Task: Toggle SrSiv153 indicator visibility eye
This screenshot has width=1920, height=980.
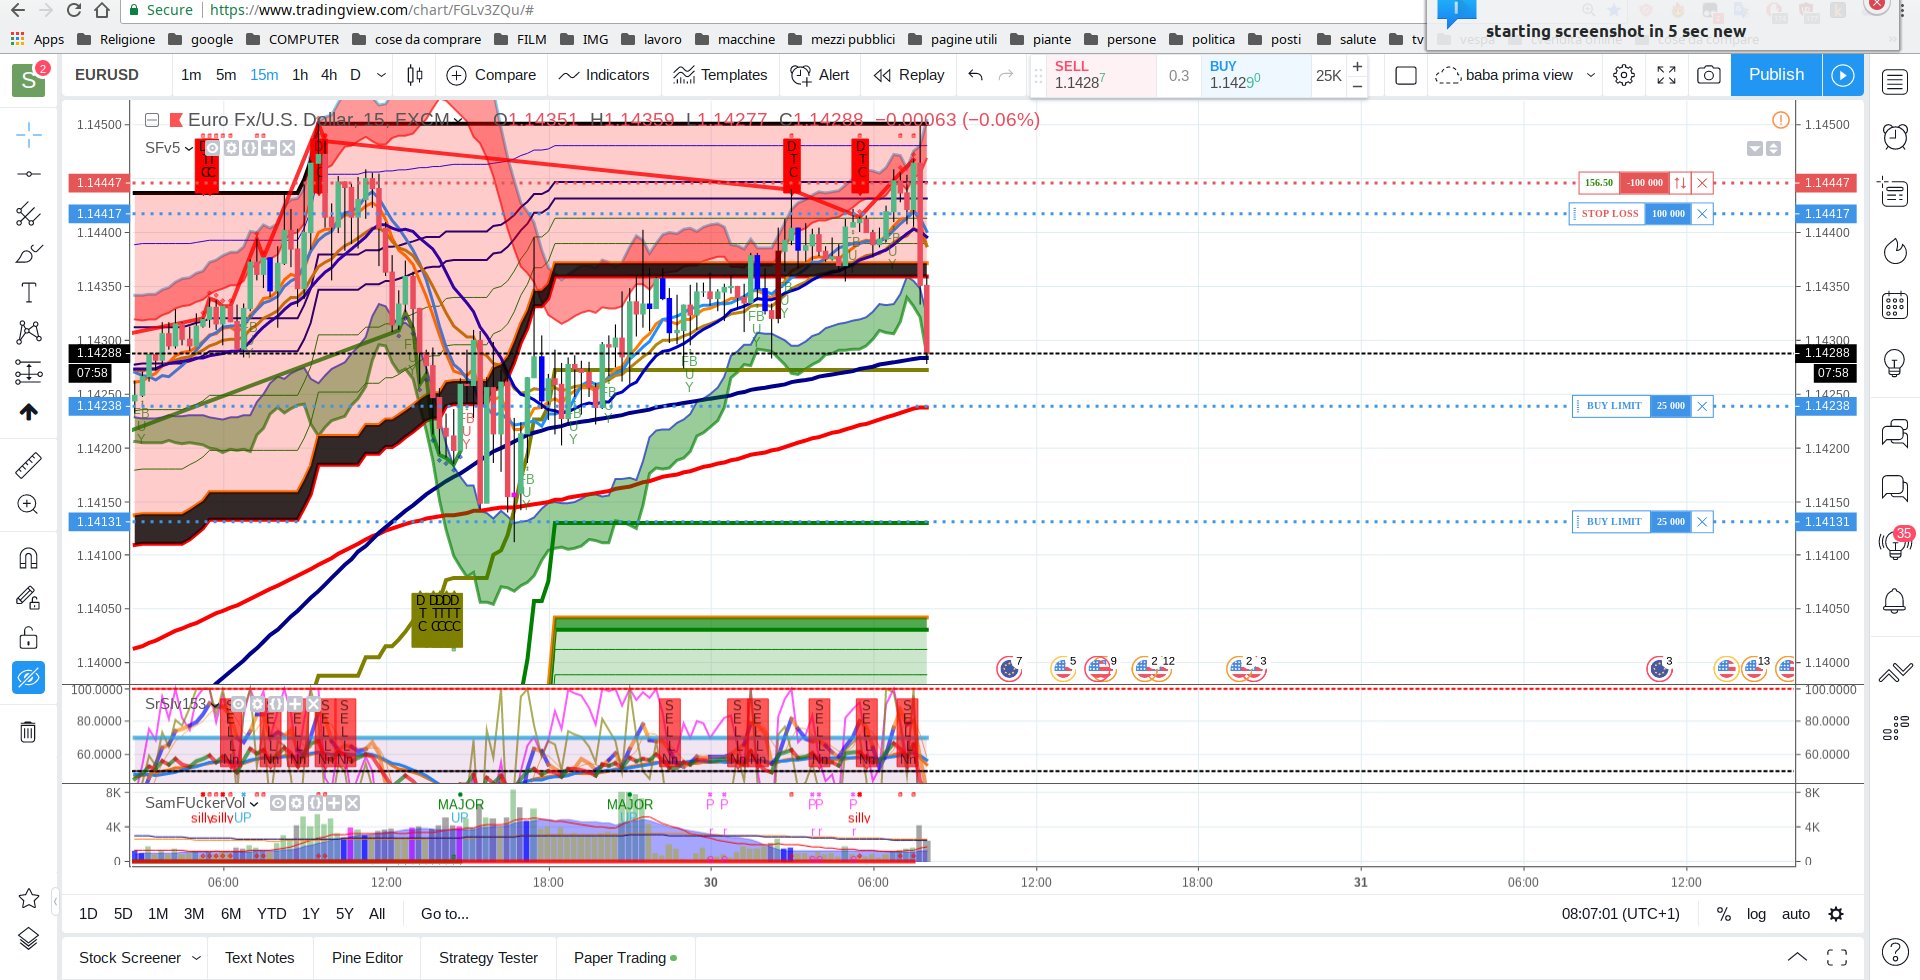Action: [238, 704]
